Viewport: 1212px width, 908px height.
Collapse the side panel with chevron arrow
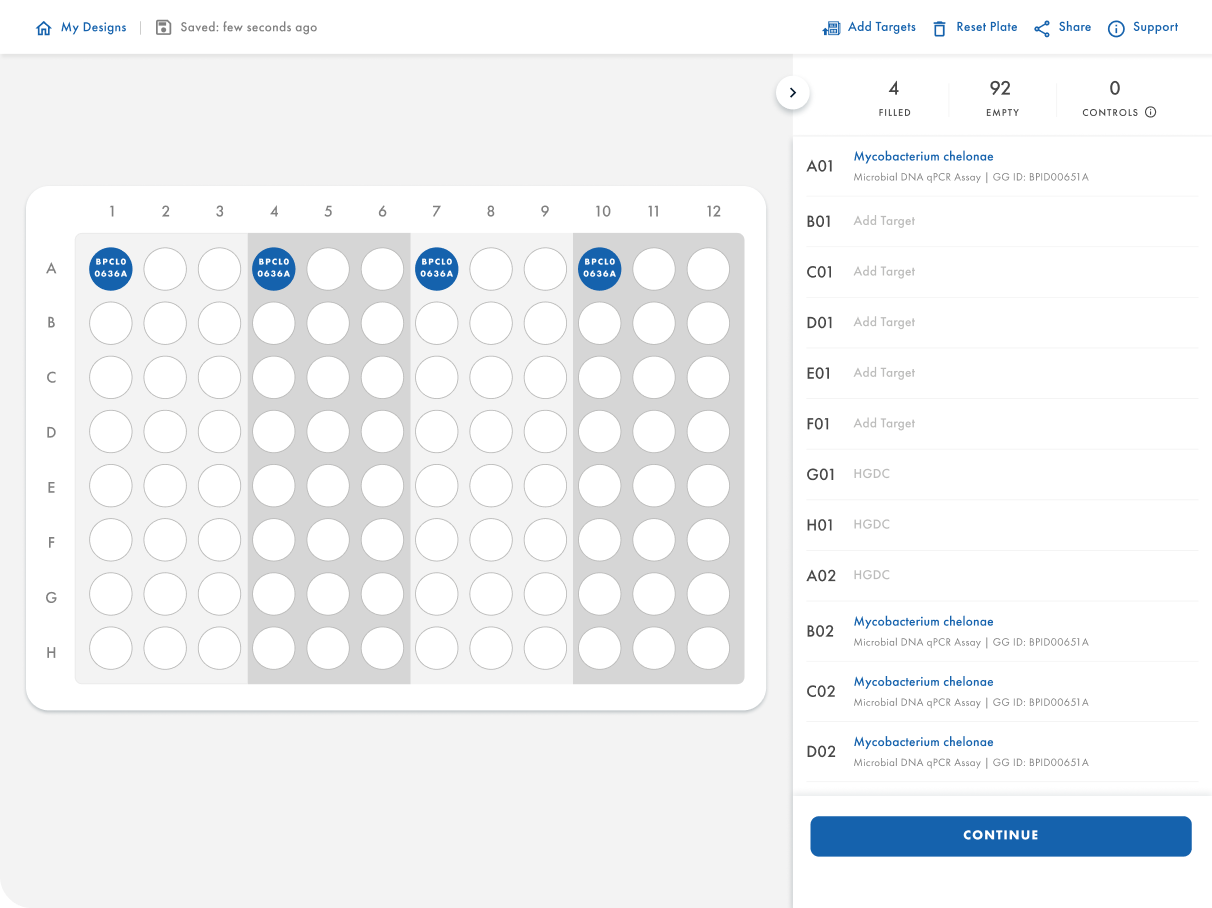(792, 93)
